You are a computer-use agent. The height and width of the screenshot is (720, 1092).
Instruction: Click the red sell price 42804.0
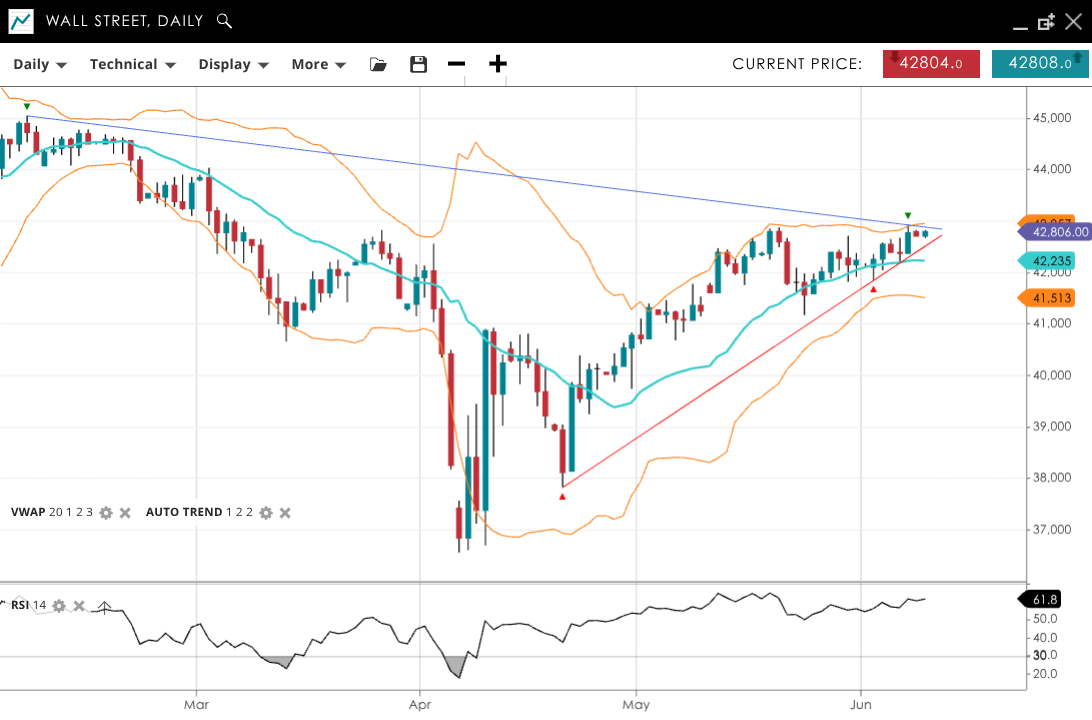tap(931, 63)
